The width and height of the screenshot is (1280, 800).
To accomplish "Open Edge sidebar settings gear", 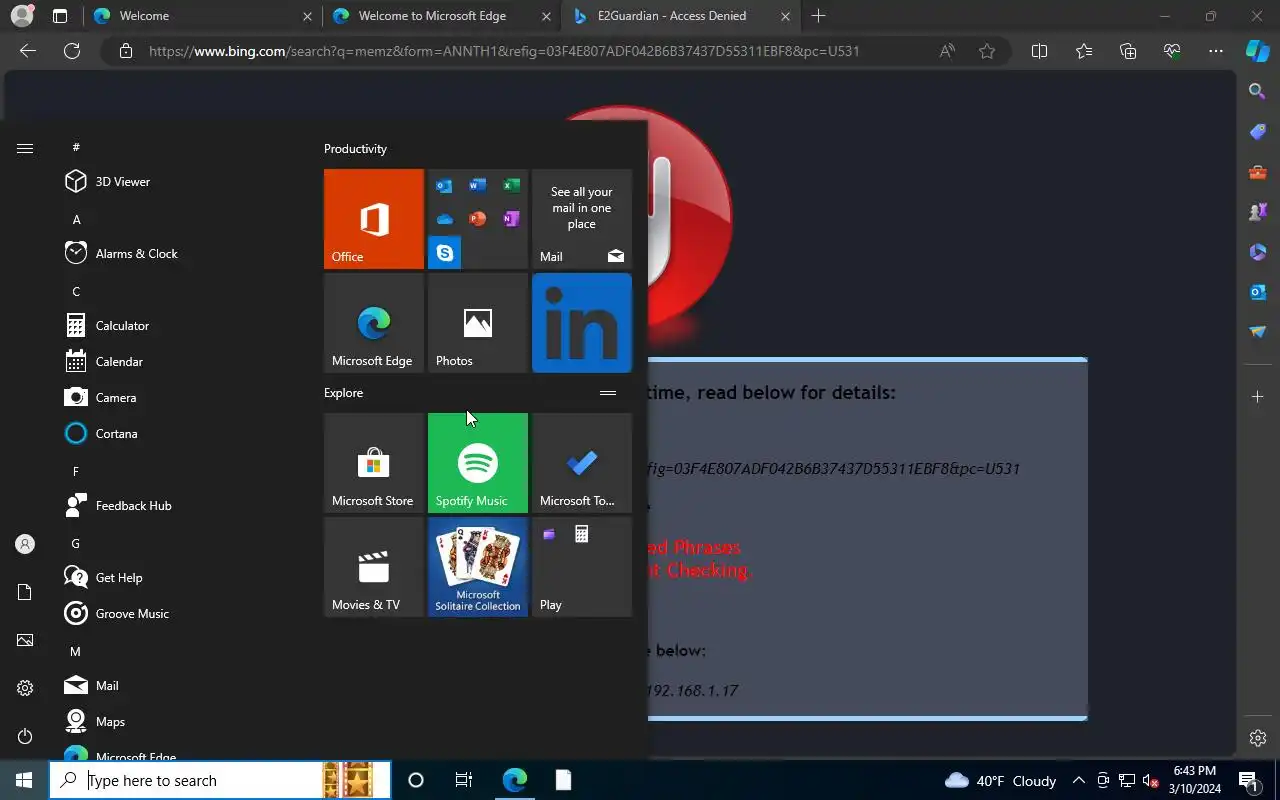I will tap(1258, 738).
